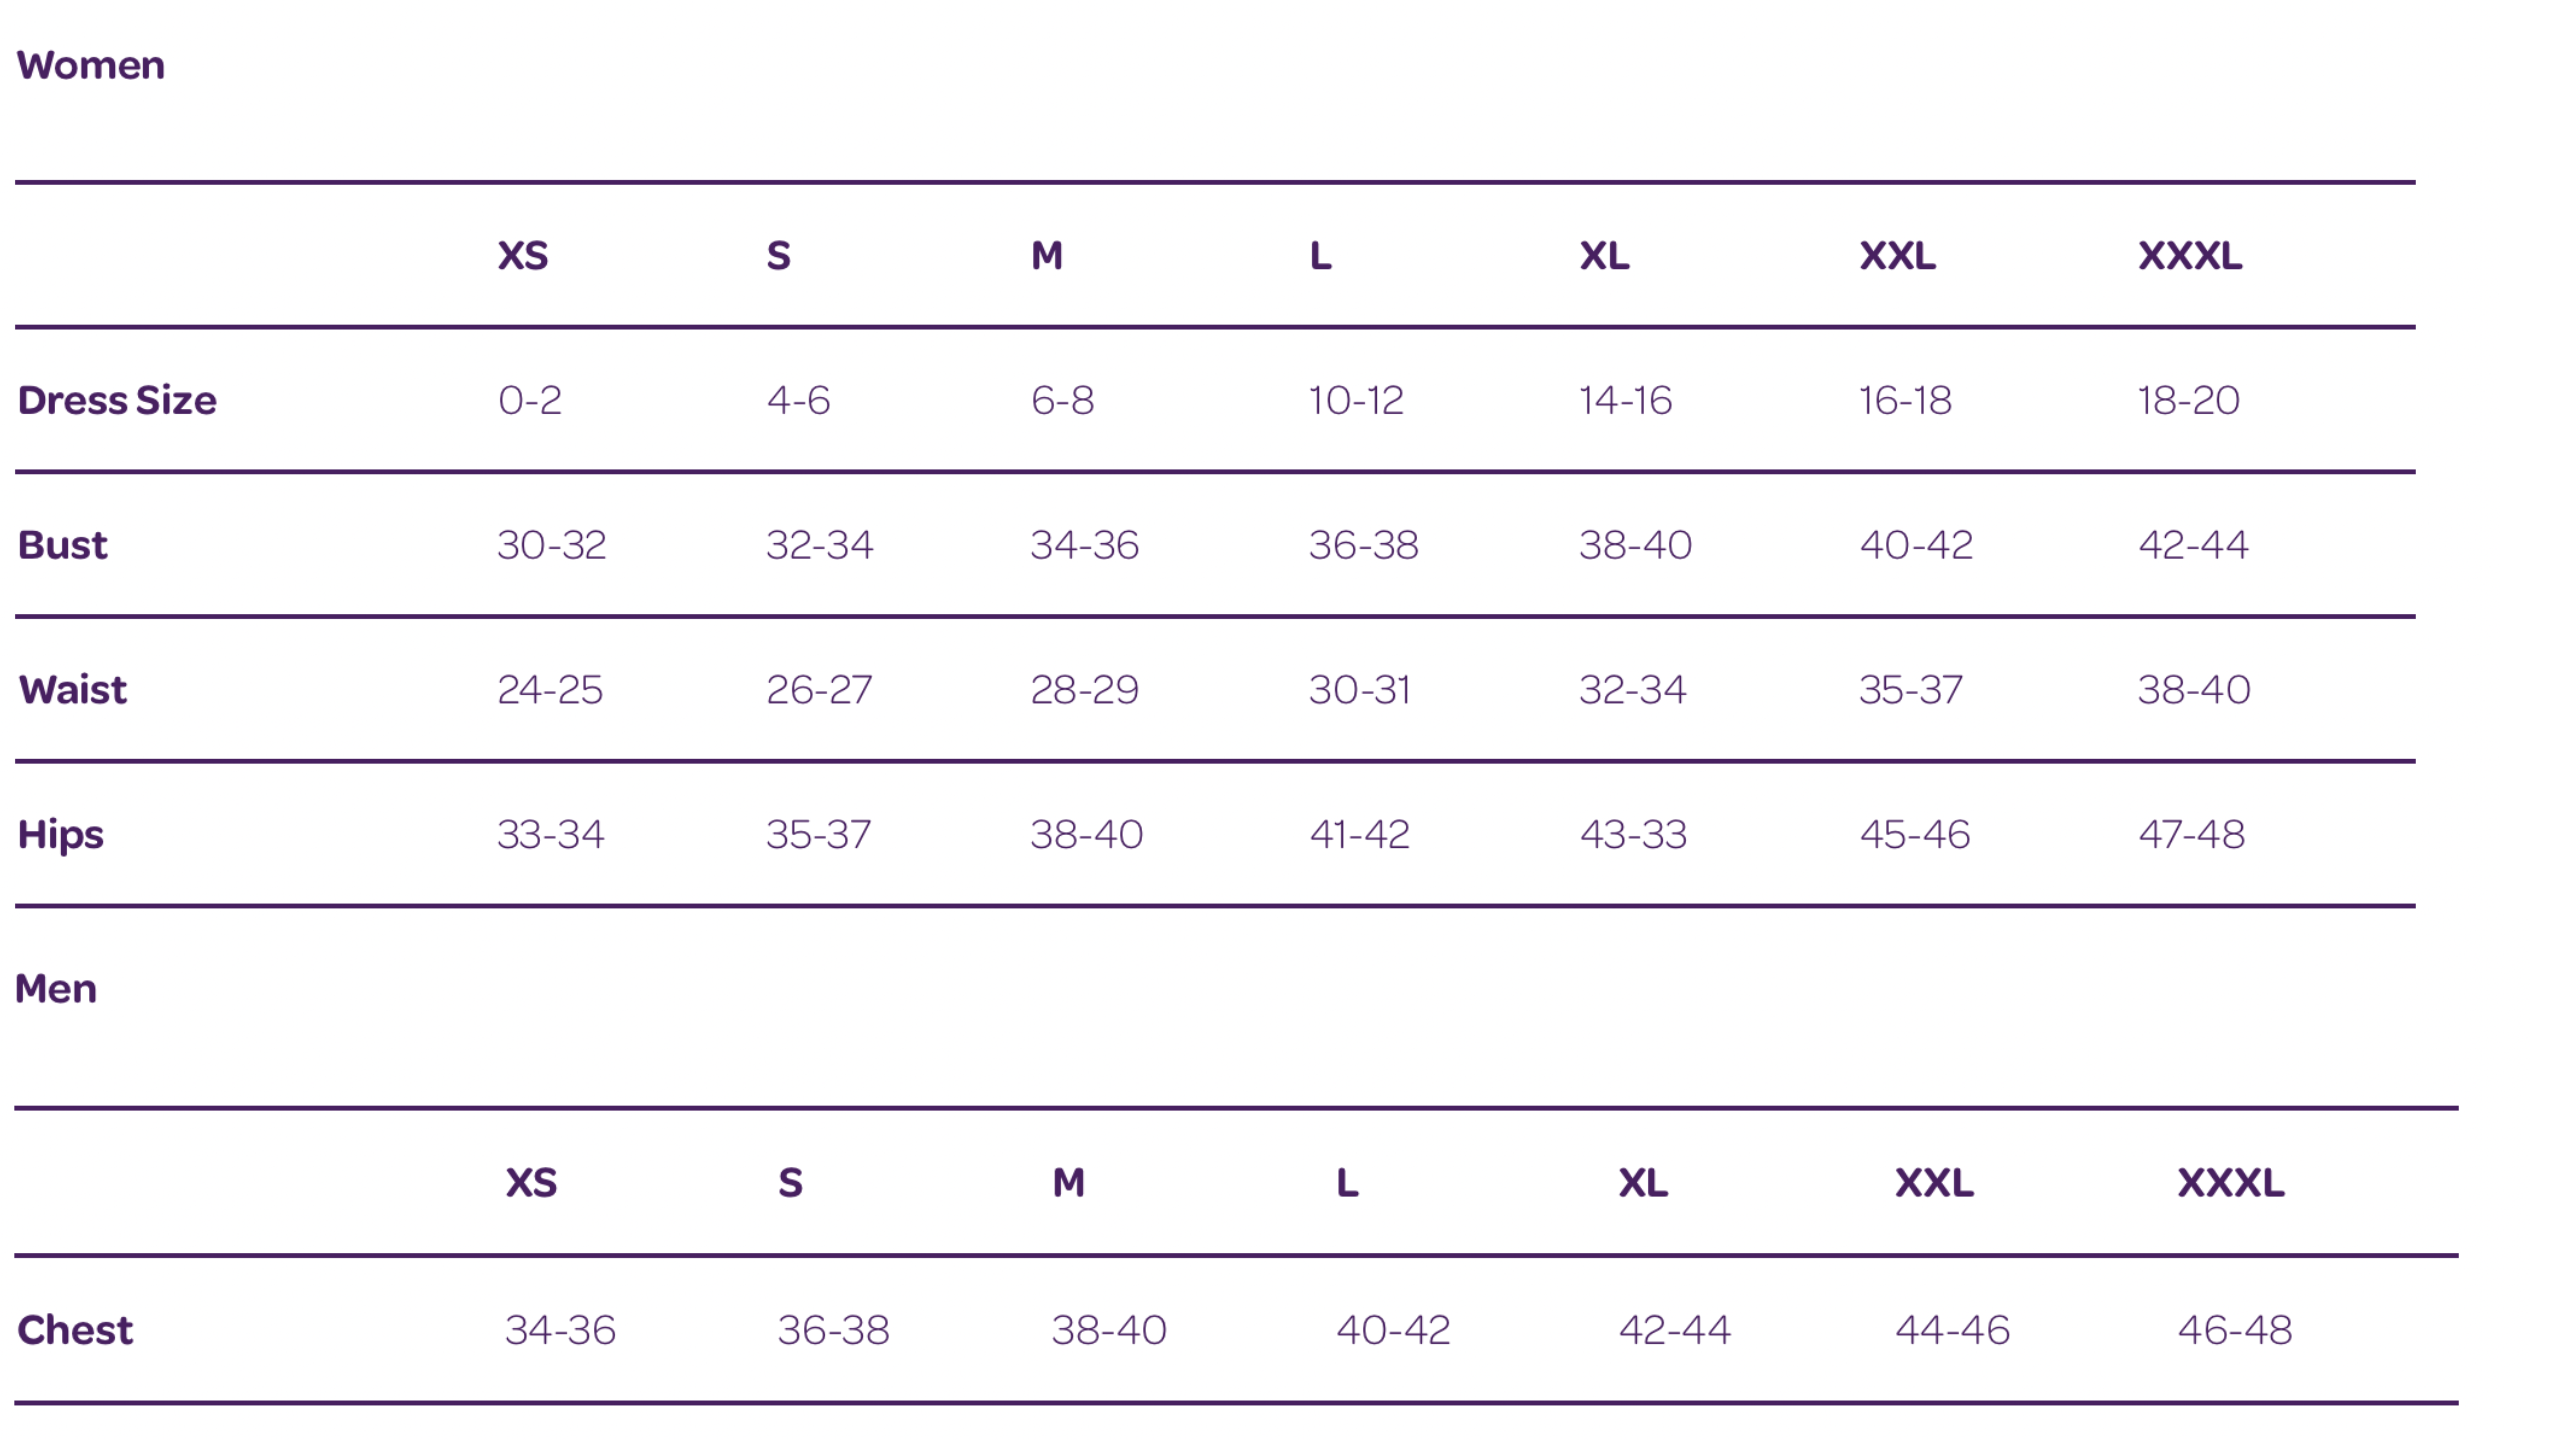Select the 30-32 bust measurement
This screenshot has width=2560, height=1440.
point(552,545)
